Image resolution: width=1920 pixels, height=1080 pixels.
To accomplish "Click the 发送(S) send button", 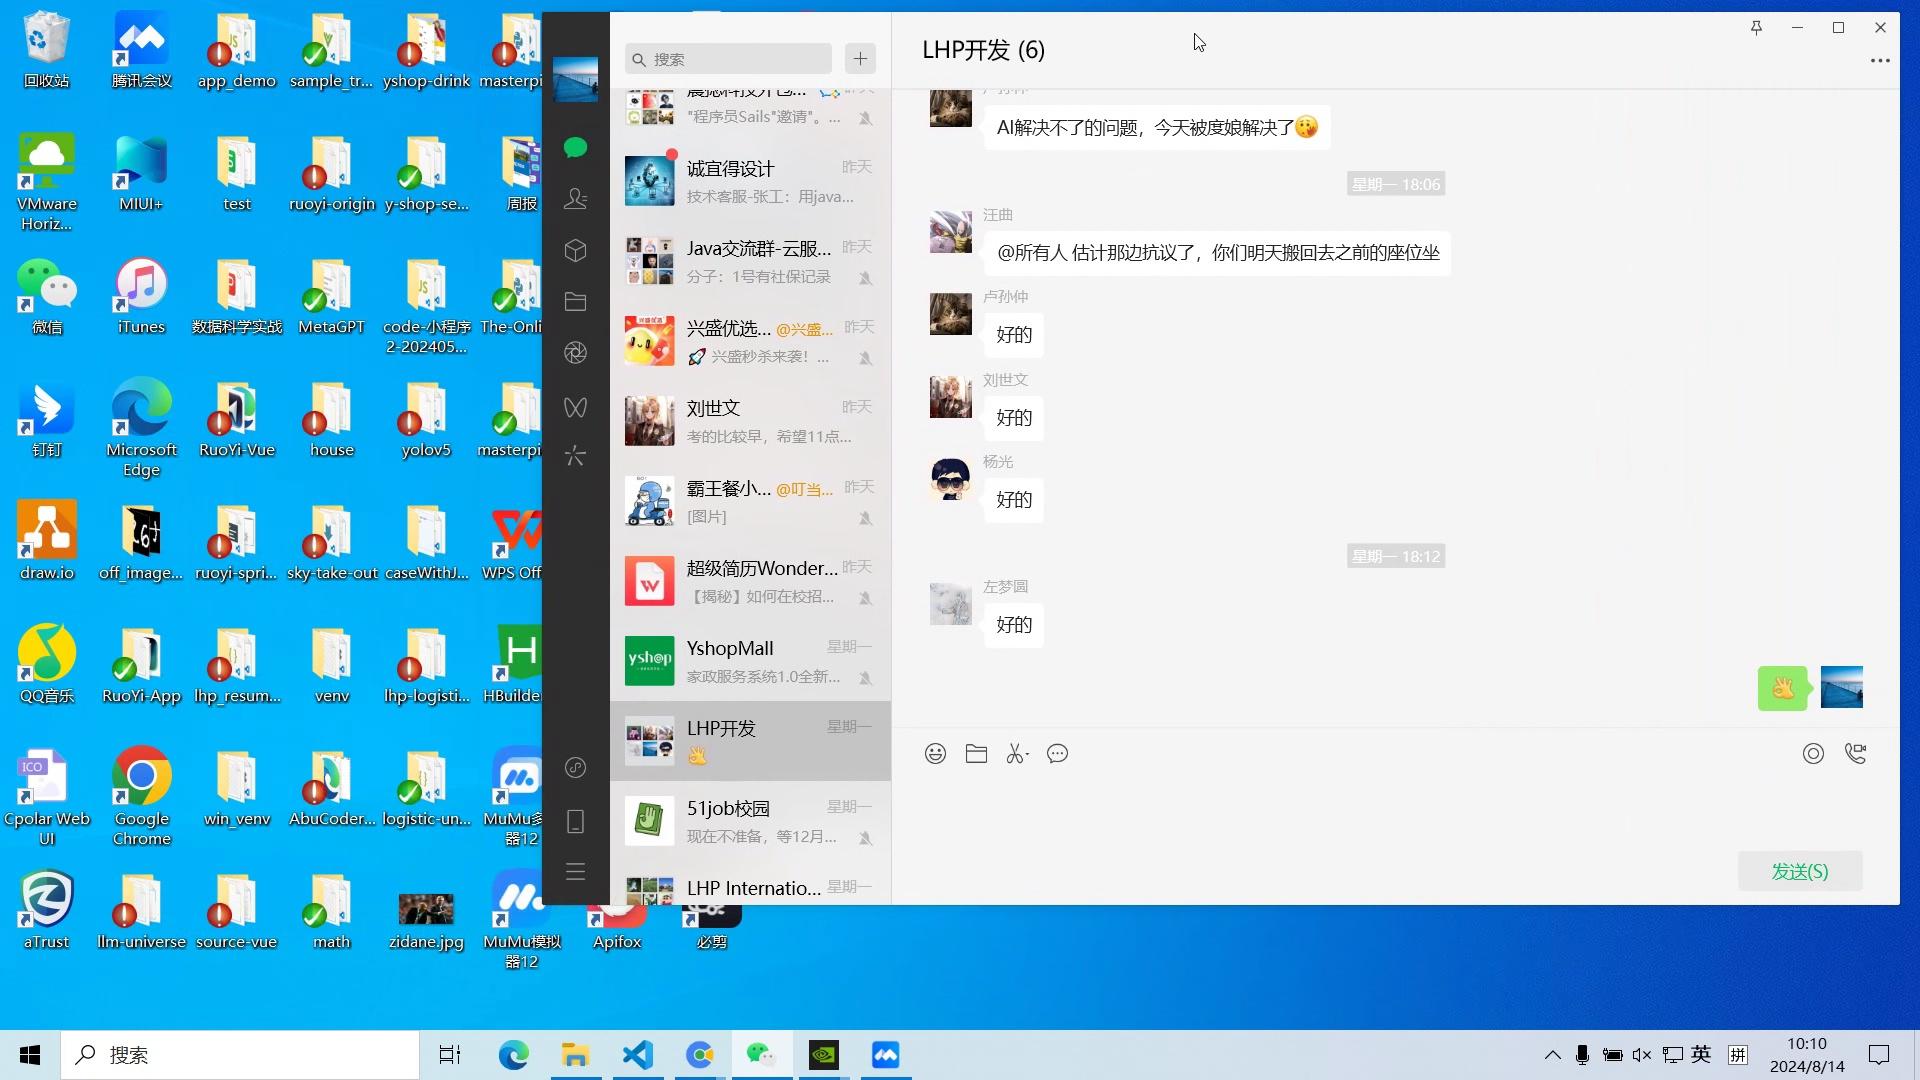I will tap(1800, 871).
